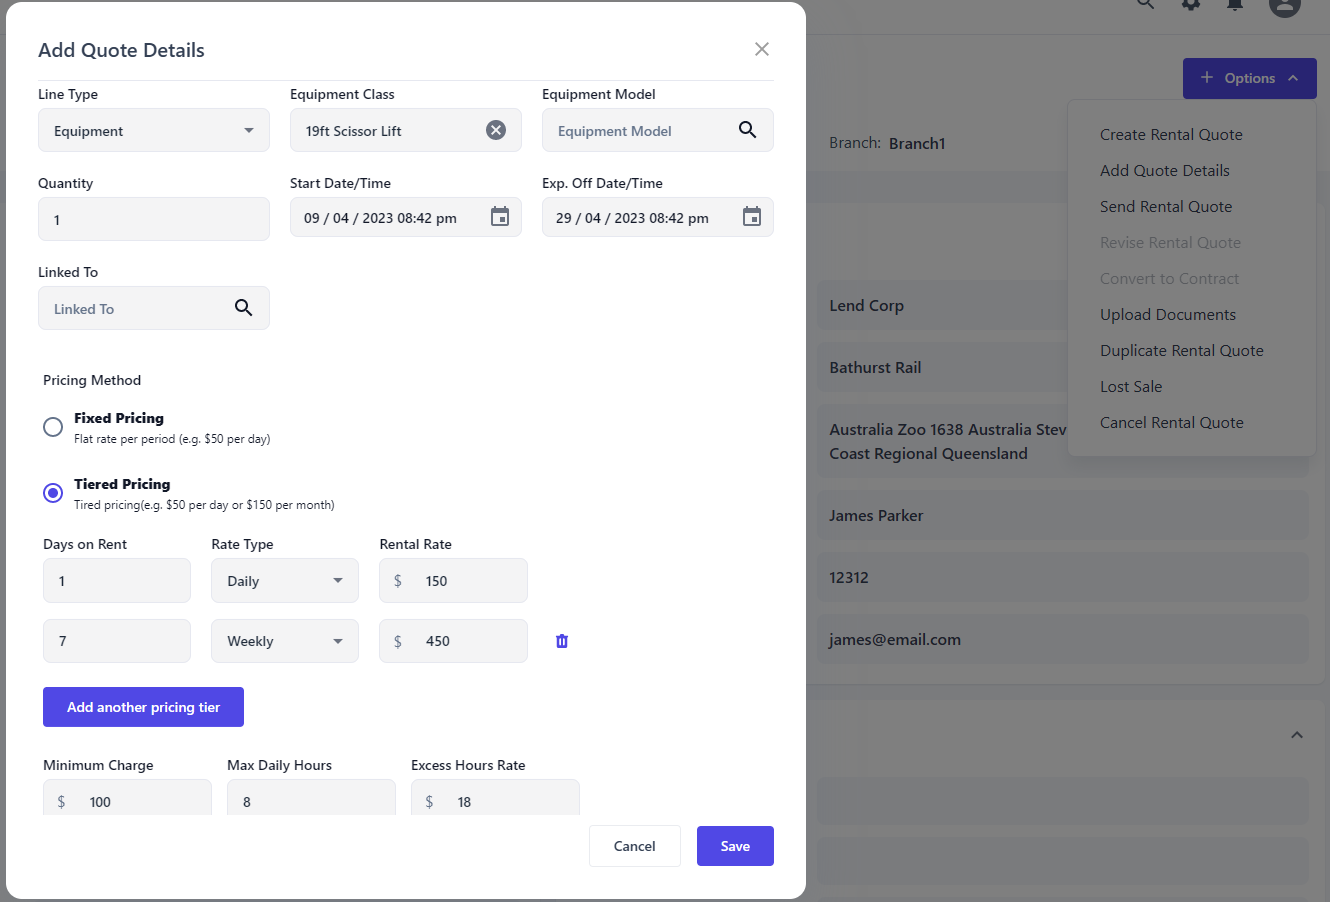The width and height of the screenshot is (1330, 902).
Task: Click the Cancel button
Action: (x=634, y=846)
